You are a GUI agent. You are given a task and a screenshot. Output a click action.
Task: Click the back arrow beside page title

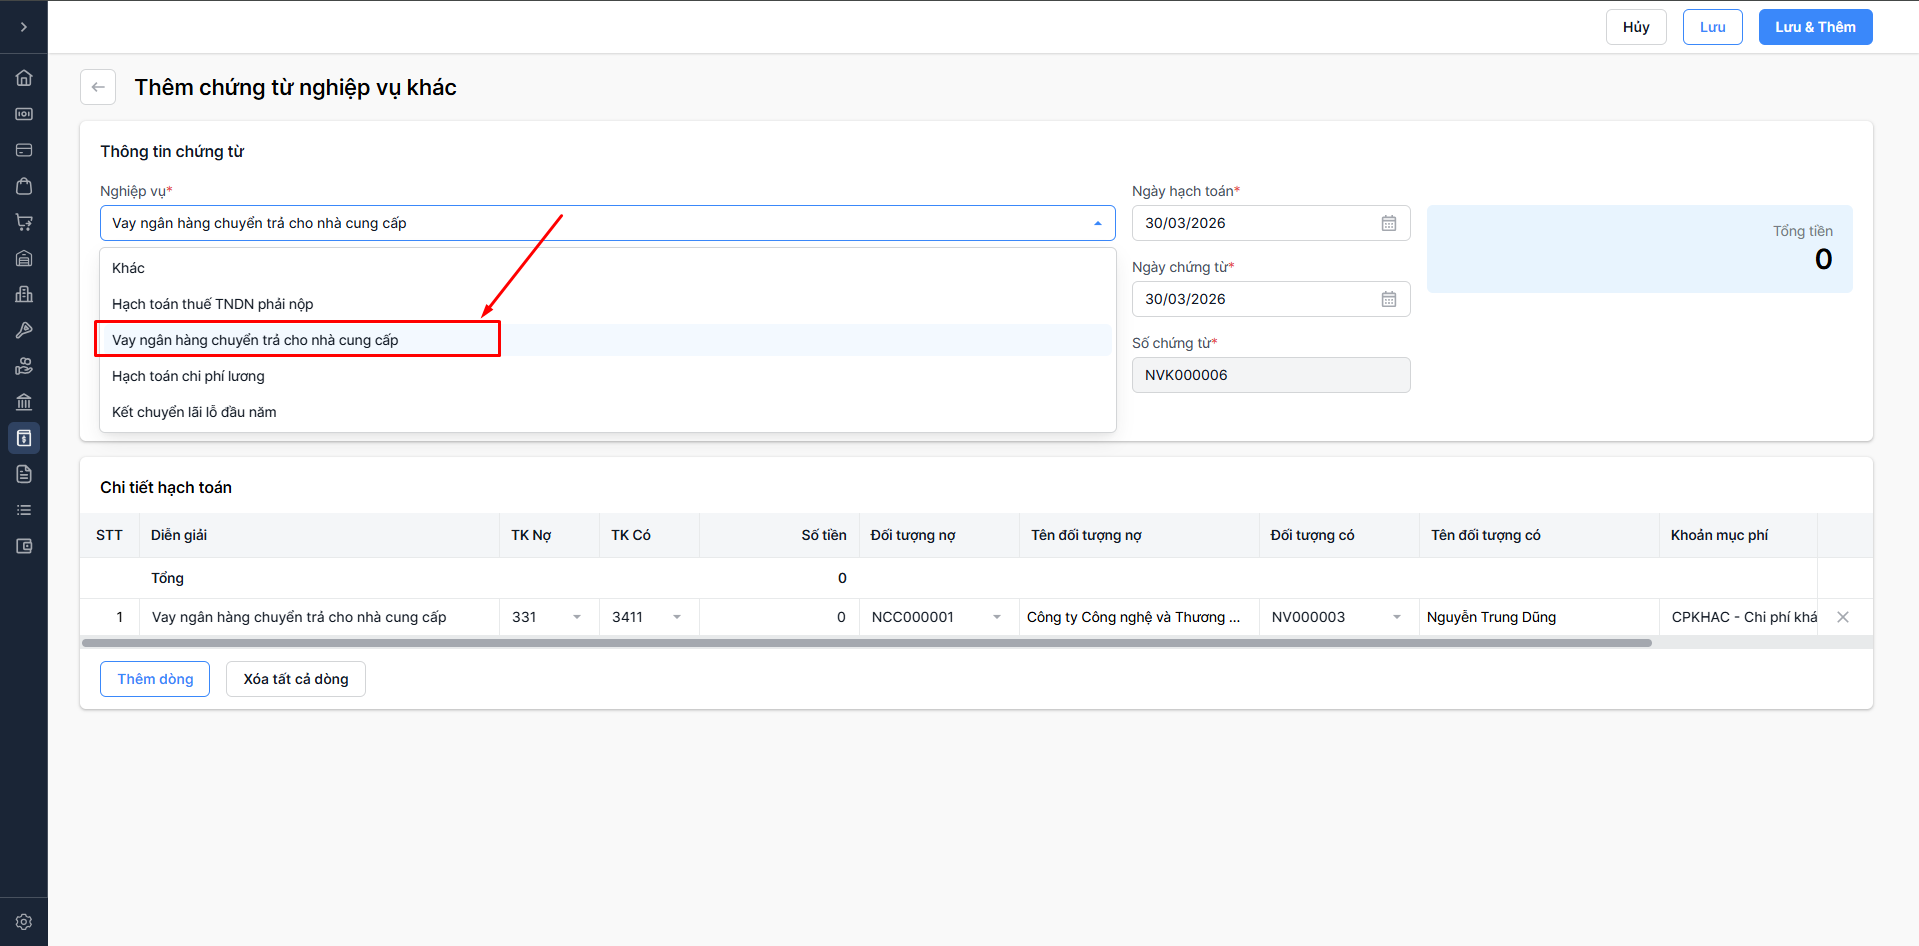coord(98,87)
